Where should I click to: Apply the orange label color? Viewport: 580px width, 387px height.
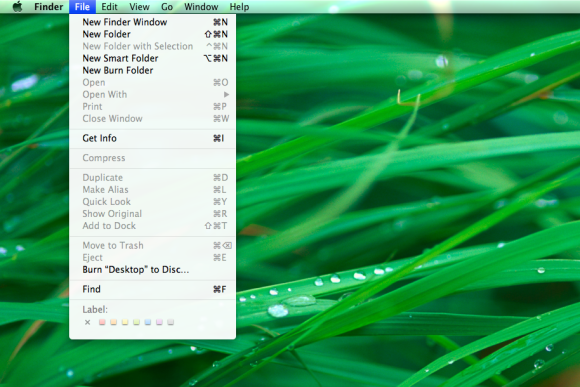(x=114, y=322)
